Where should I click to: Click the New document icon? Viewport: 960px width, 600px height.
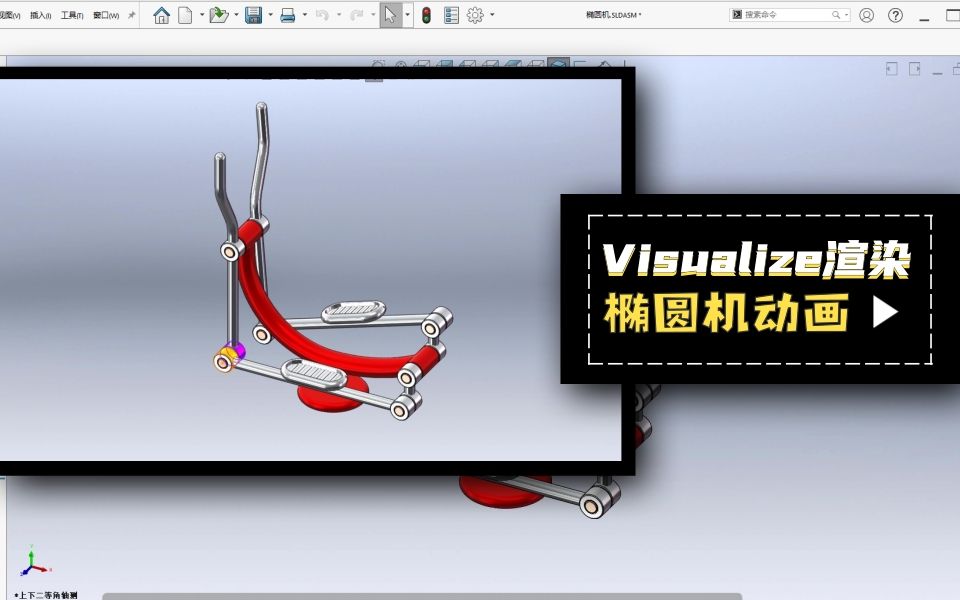(186, 14)
